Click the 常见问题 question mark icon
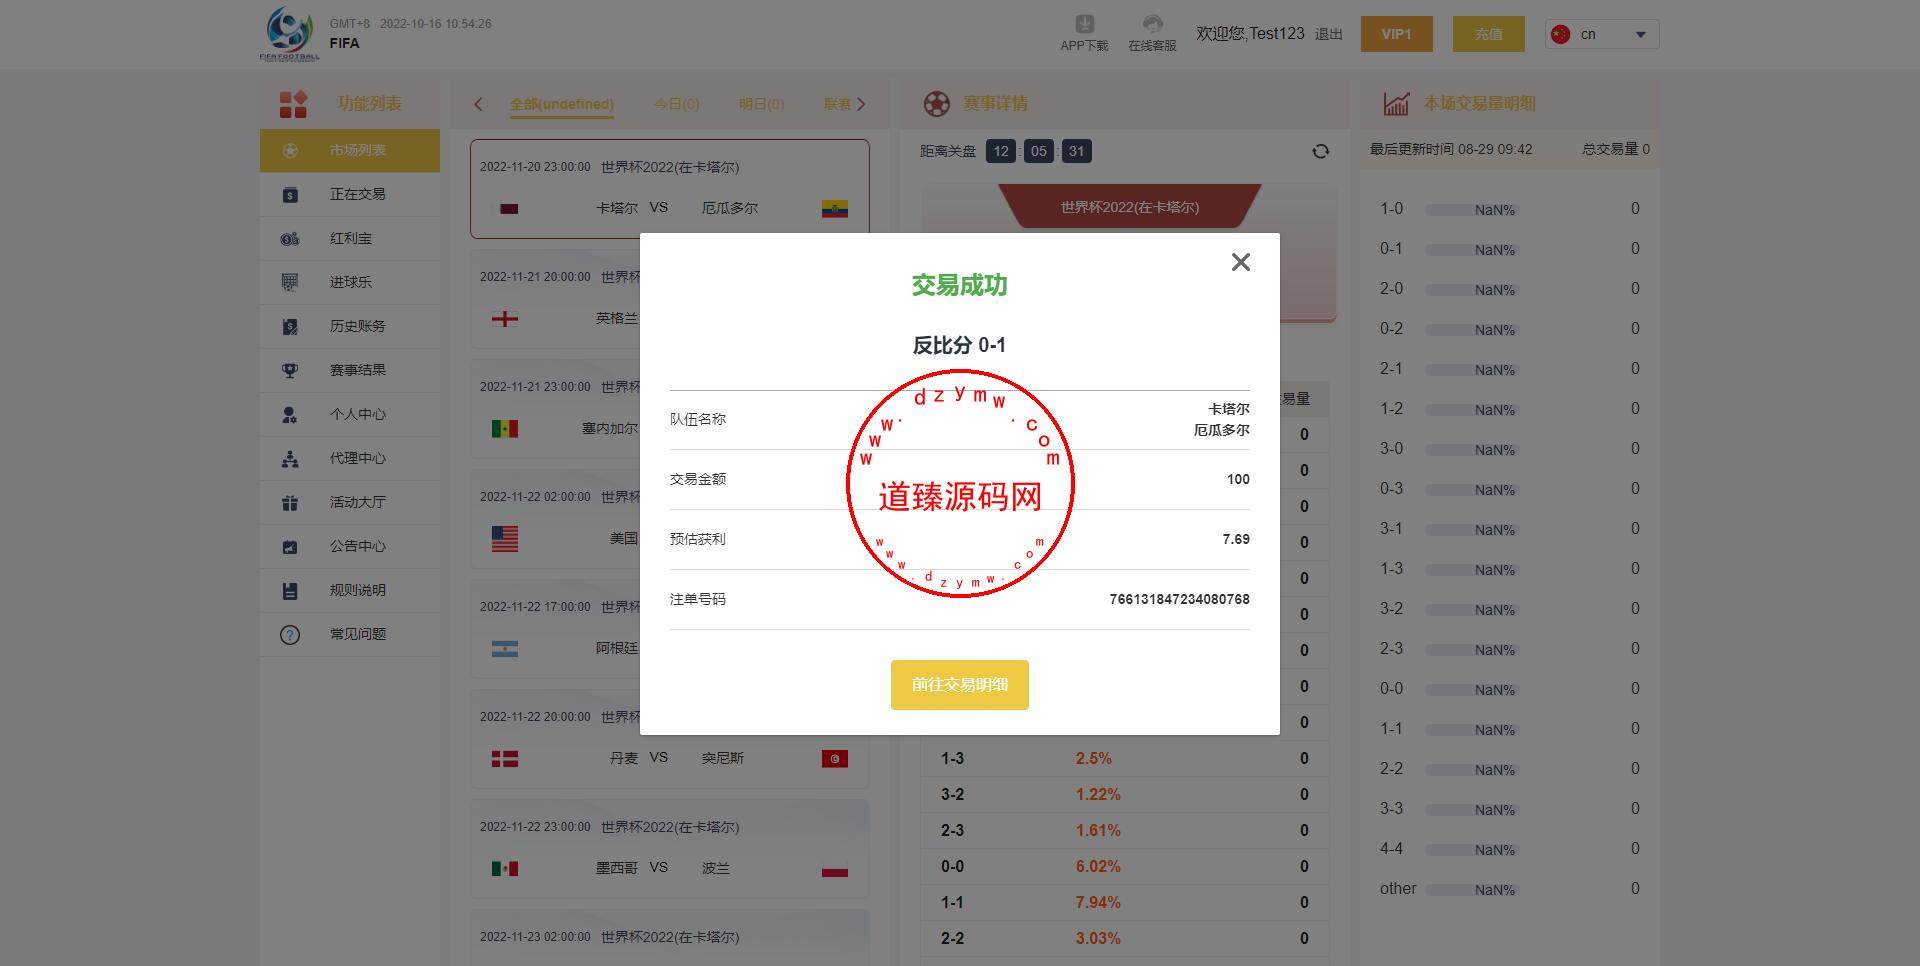The image size is (1920, 966). [290, 634]
